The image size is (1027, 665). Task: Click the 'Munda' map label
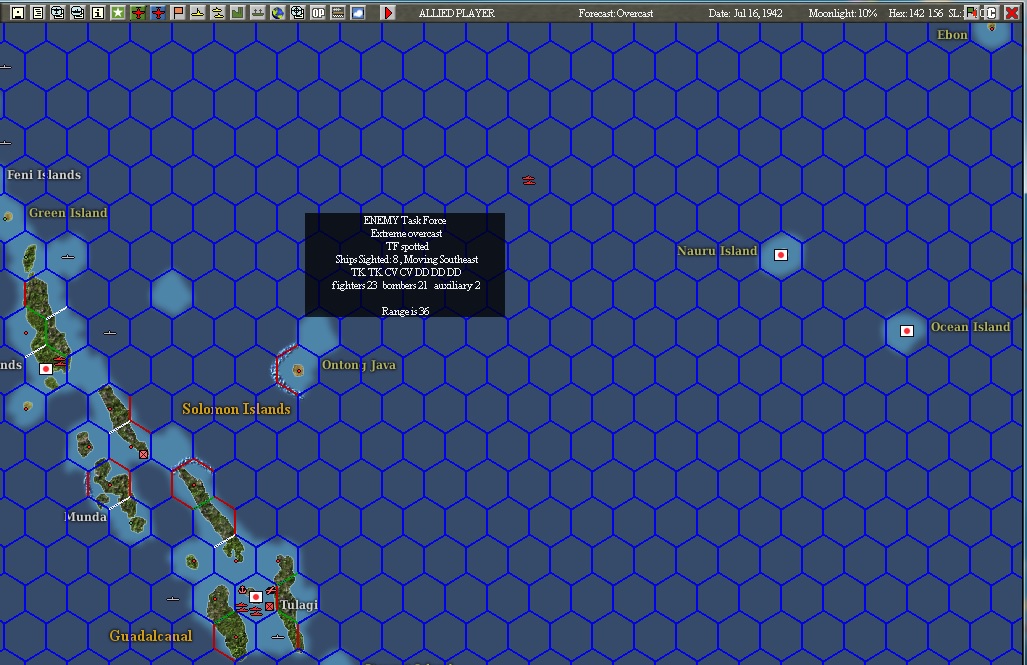pyautogui.click(x=86, y=517)
